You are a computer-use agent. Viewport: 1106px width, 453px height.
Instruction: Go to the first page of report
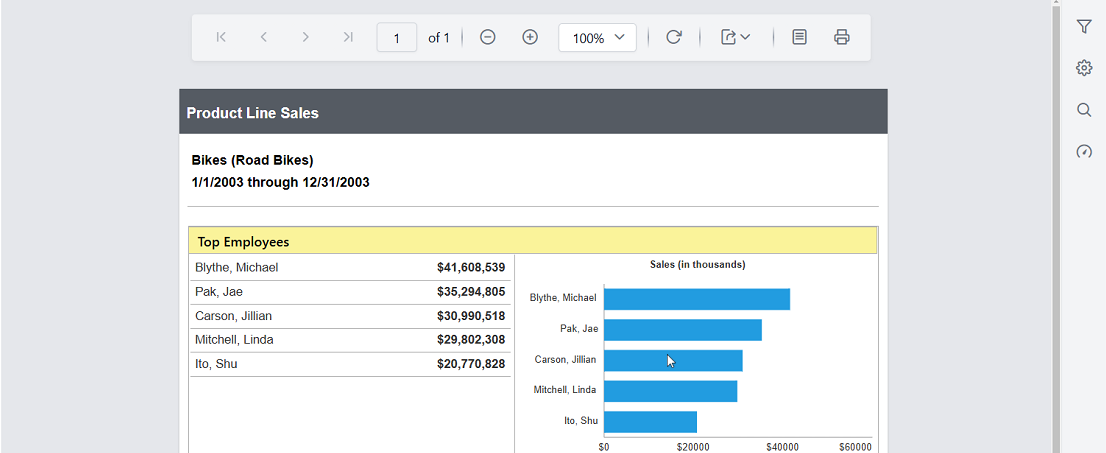[x=221, y=37]
